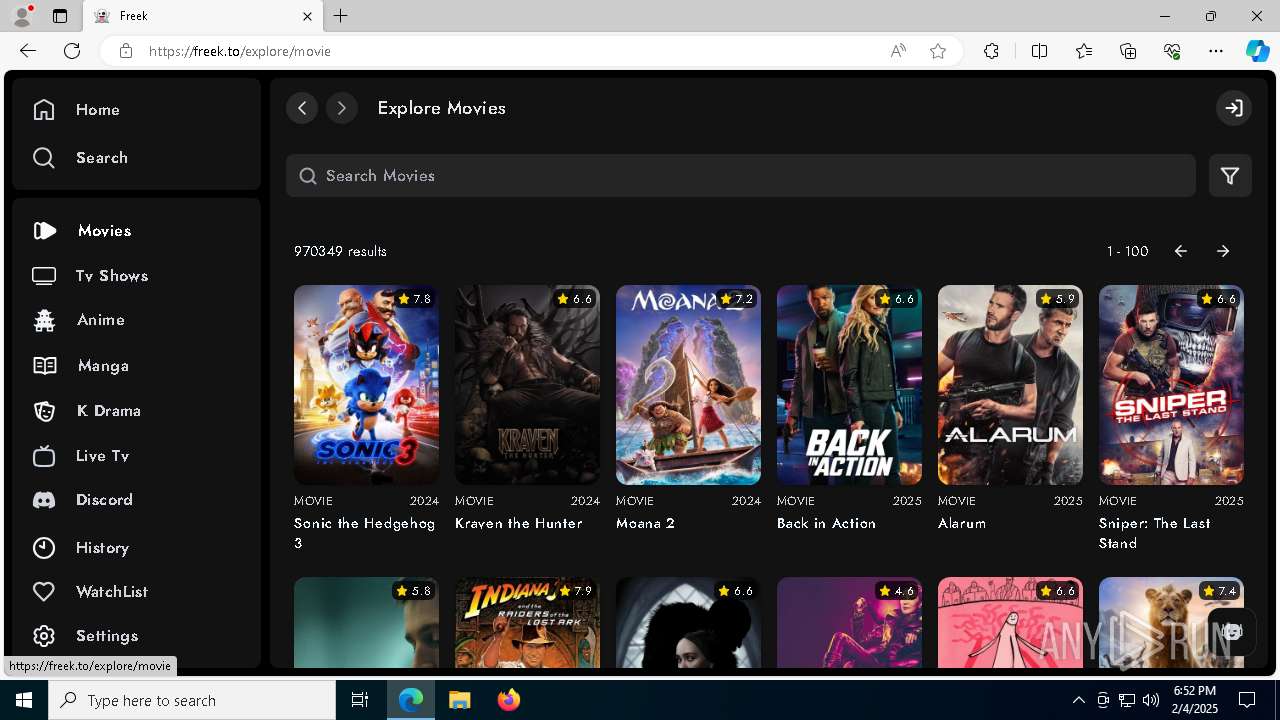Go to next results page arrow
Viewport: 1280px width, 720px height.
tap(1223, 251)
